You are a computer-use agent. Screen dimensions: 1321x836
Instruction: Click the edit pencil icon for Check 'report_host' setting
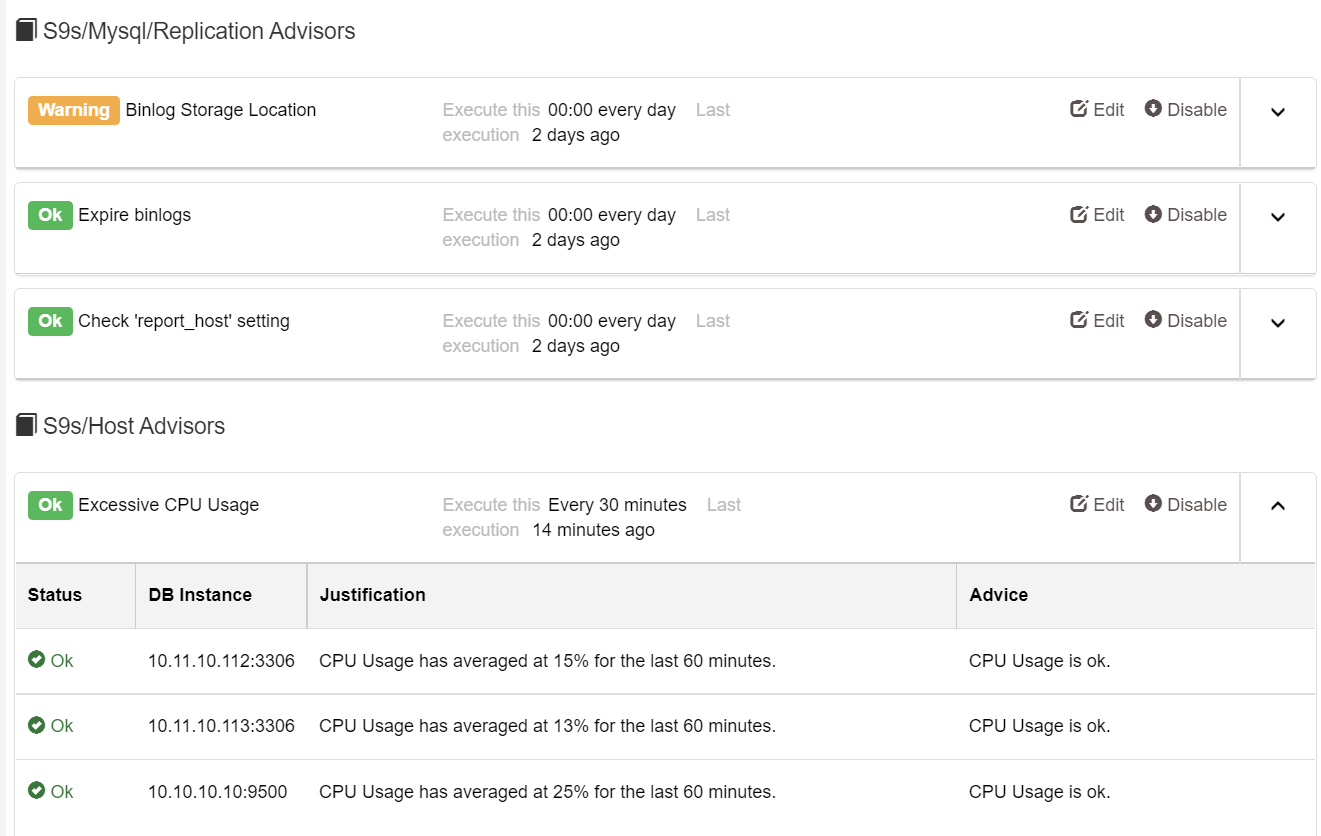[x=1079, y=320]
